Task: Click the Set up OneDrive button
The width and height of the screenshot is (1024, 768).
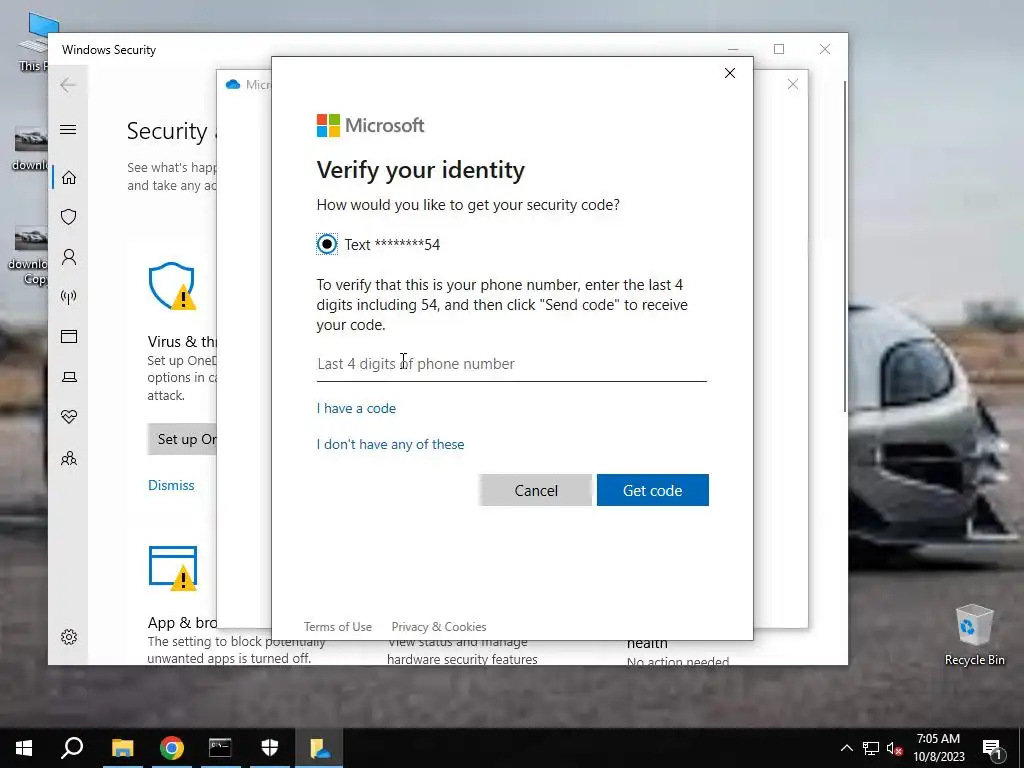Action: [182, 440]
